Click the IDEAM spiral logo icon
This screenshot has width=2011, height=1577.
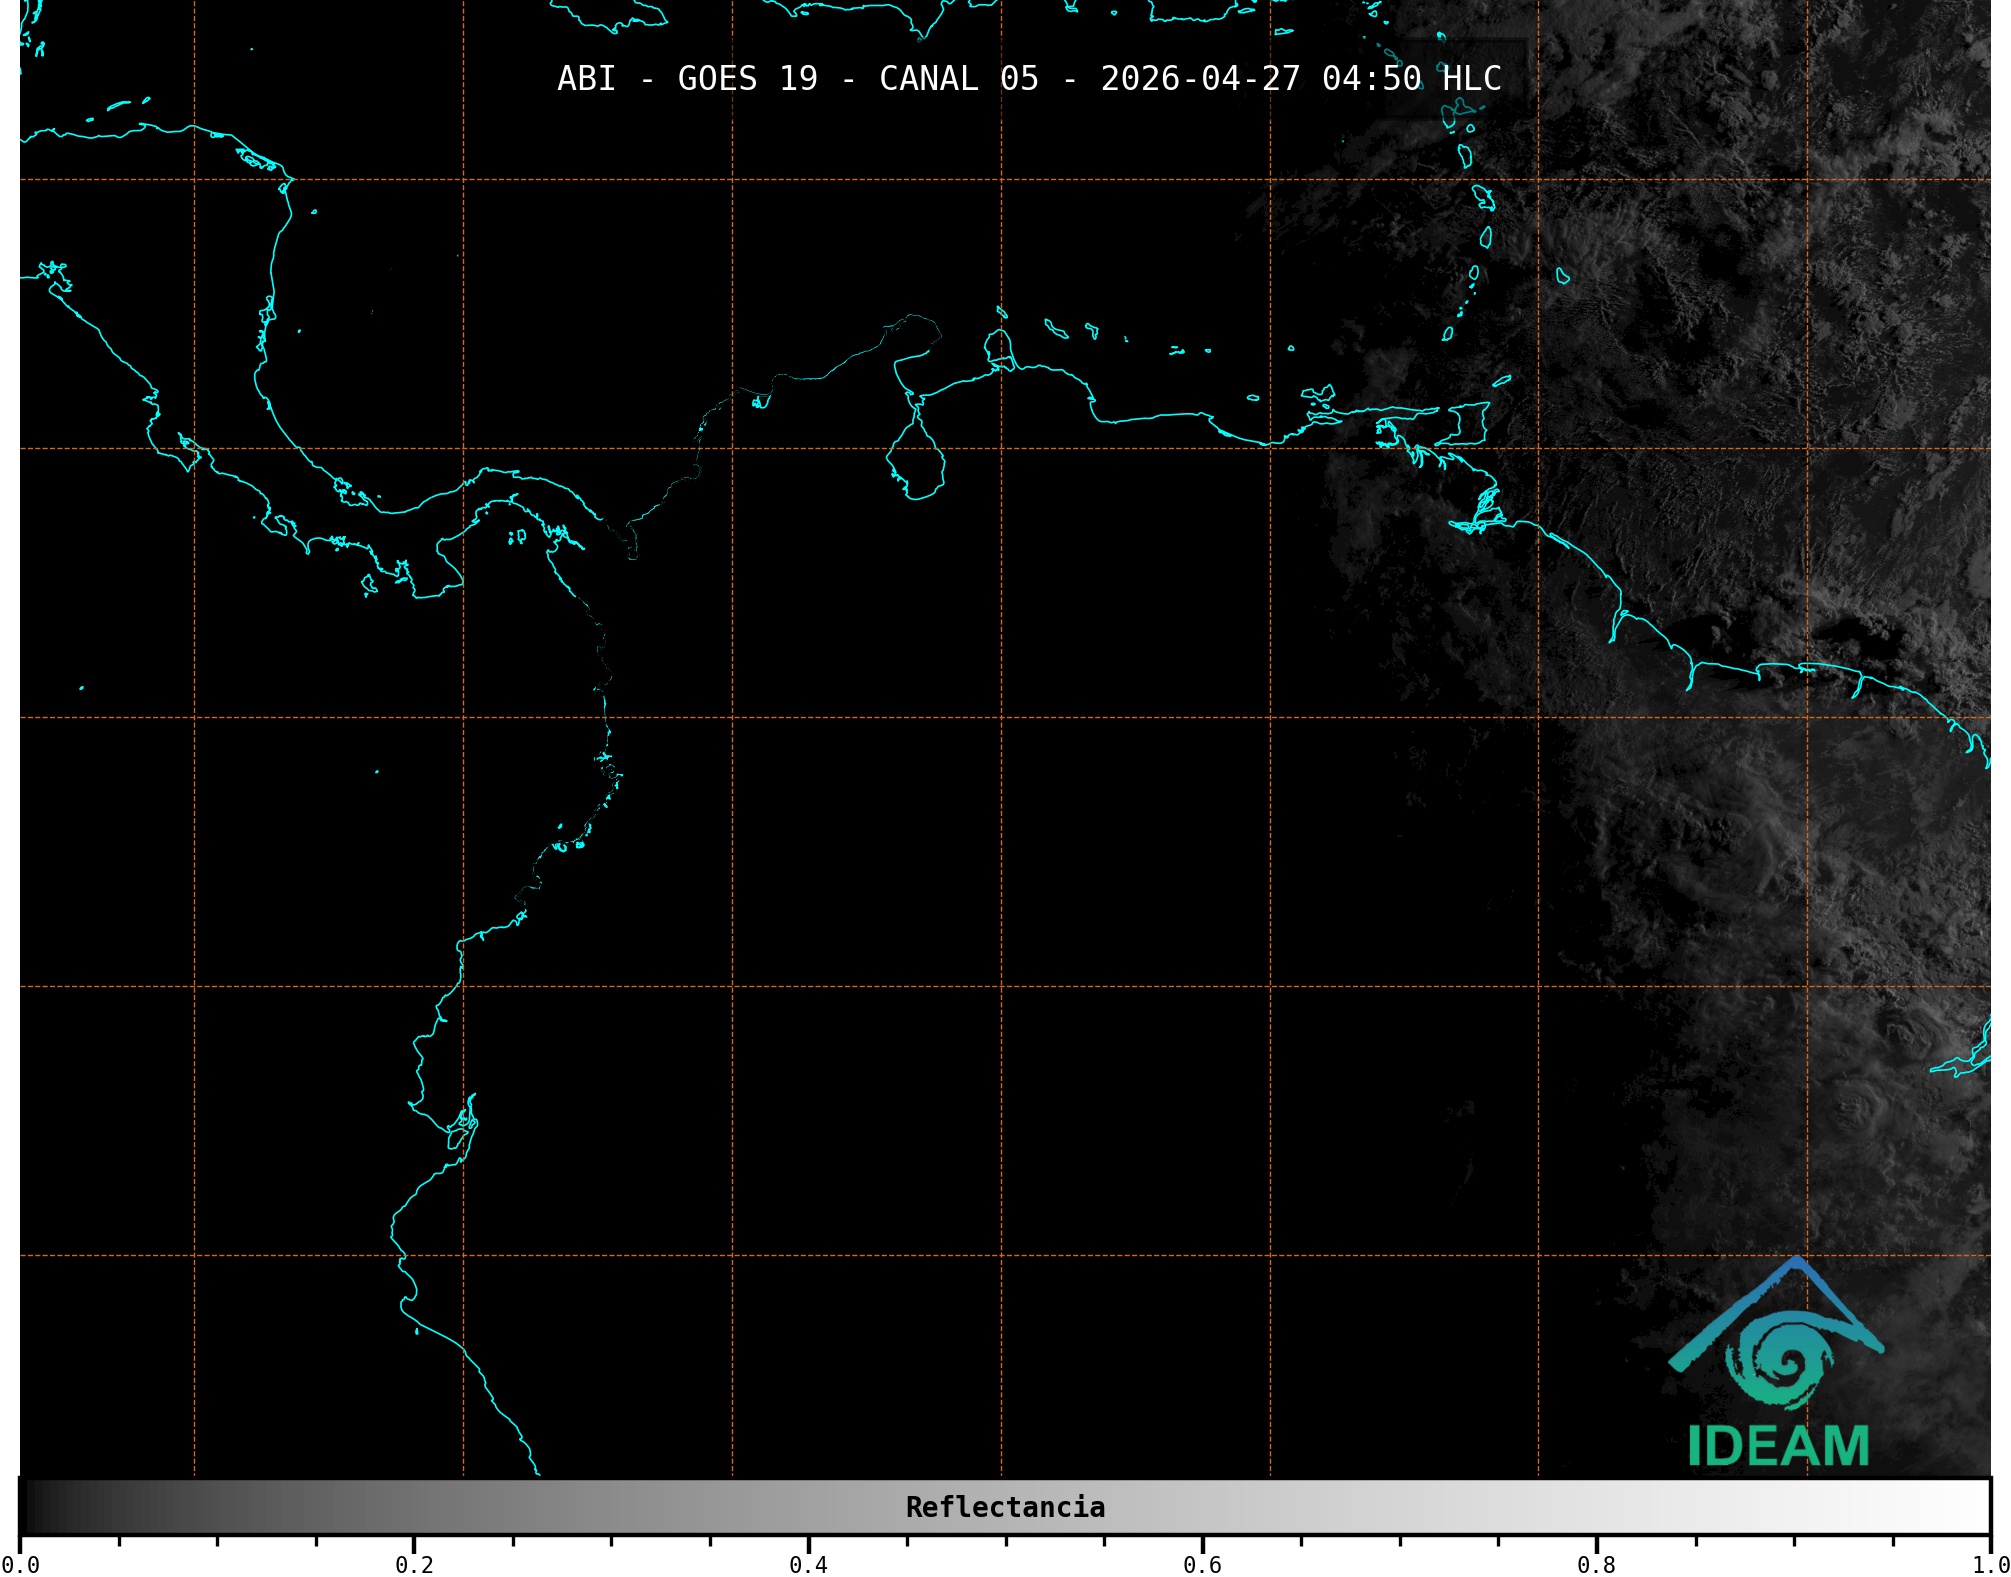pos(1781,1356)
